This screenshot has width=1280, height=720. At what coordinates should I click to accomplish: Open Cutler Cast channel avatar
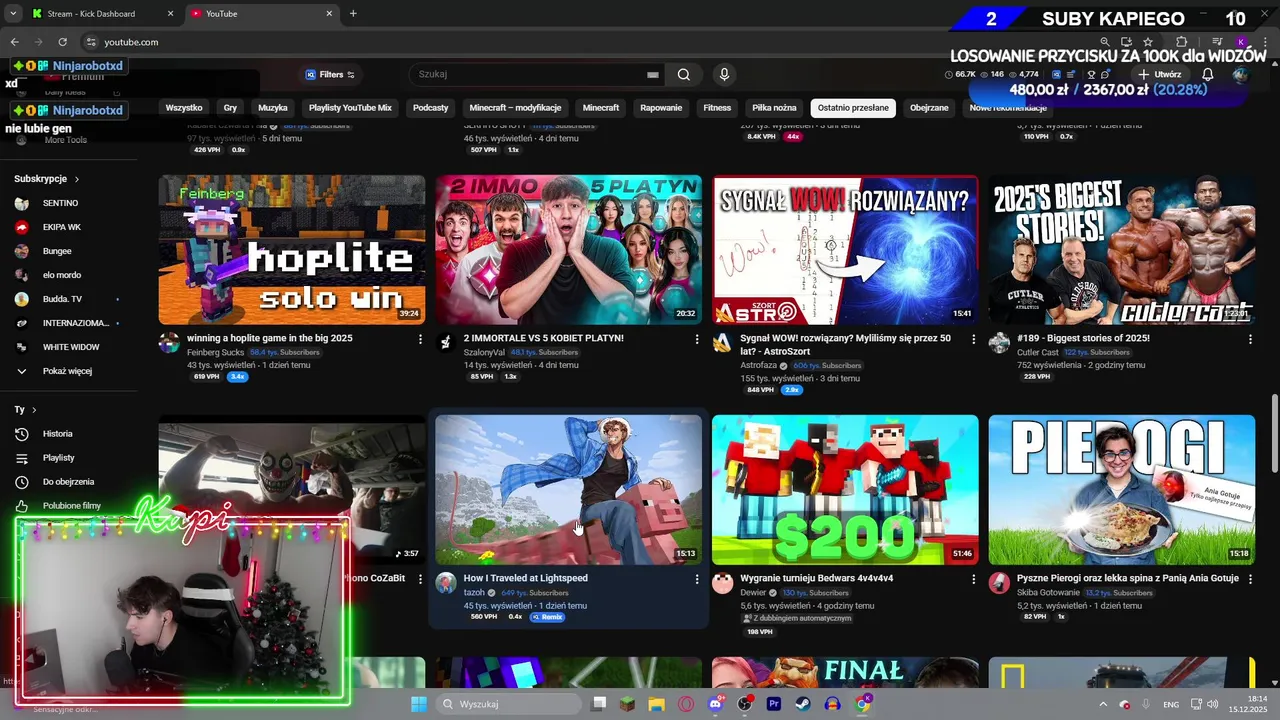pyautogui.click(x=999, y=343)
